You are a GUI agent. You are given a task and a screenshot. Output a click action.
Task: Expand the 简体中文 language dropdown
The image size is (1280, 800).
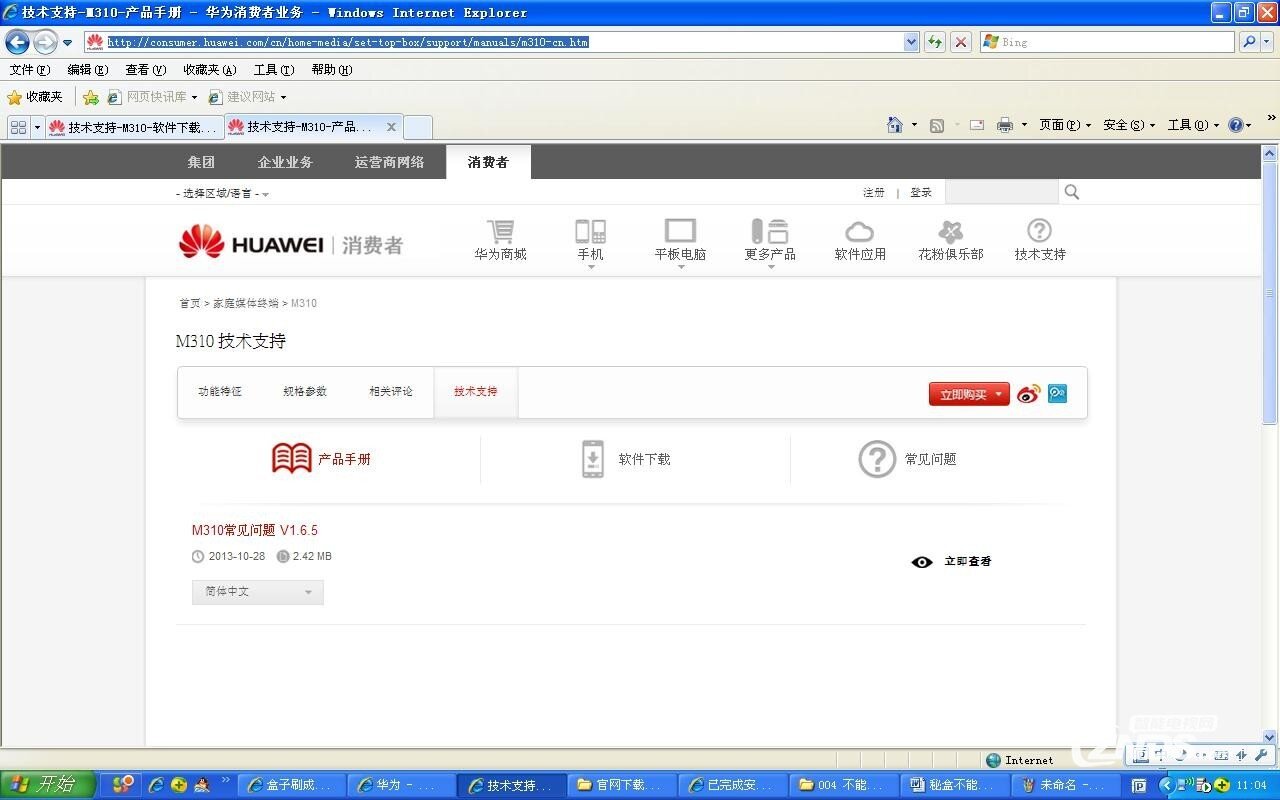click(x=258, y=592)
